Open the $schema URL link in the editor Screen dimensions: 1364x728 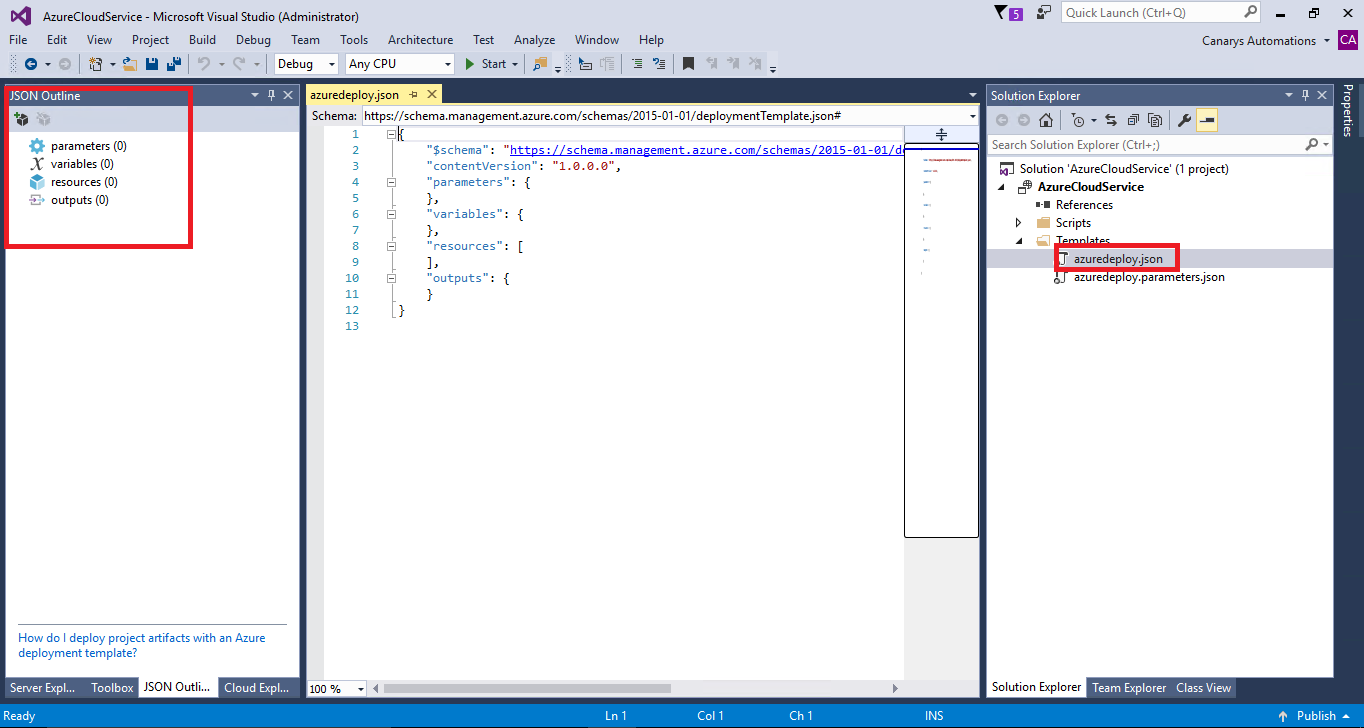point(706,150)
